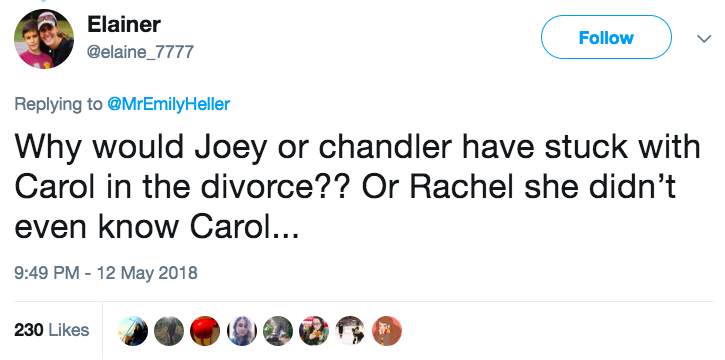Screen dimensions: 725x360
Task: Click the waterfall scene liker avatar
Action: coord(278,331)
